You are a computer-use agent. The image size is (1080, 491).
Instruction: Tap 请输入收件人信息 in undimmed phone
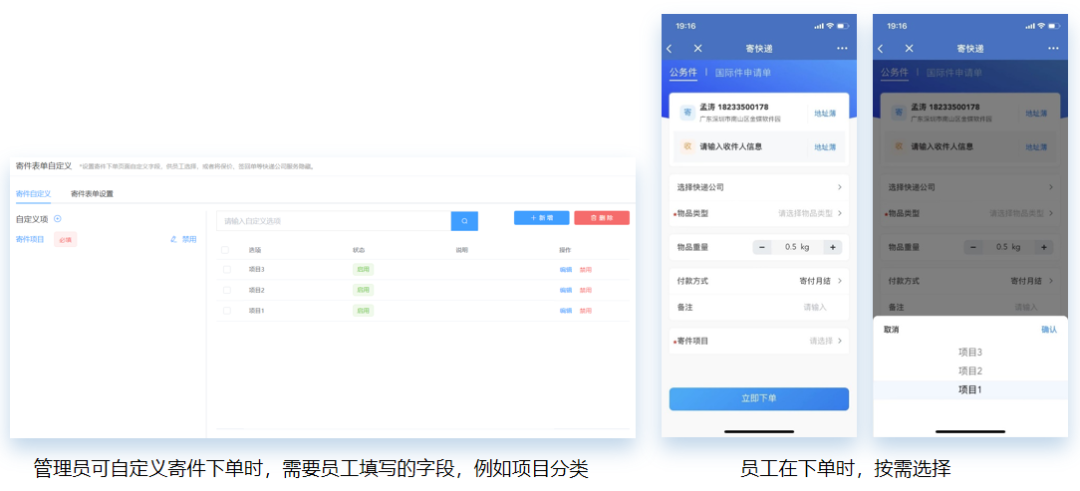(731, 147)
